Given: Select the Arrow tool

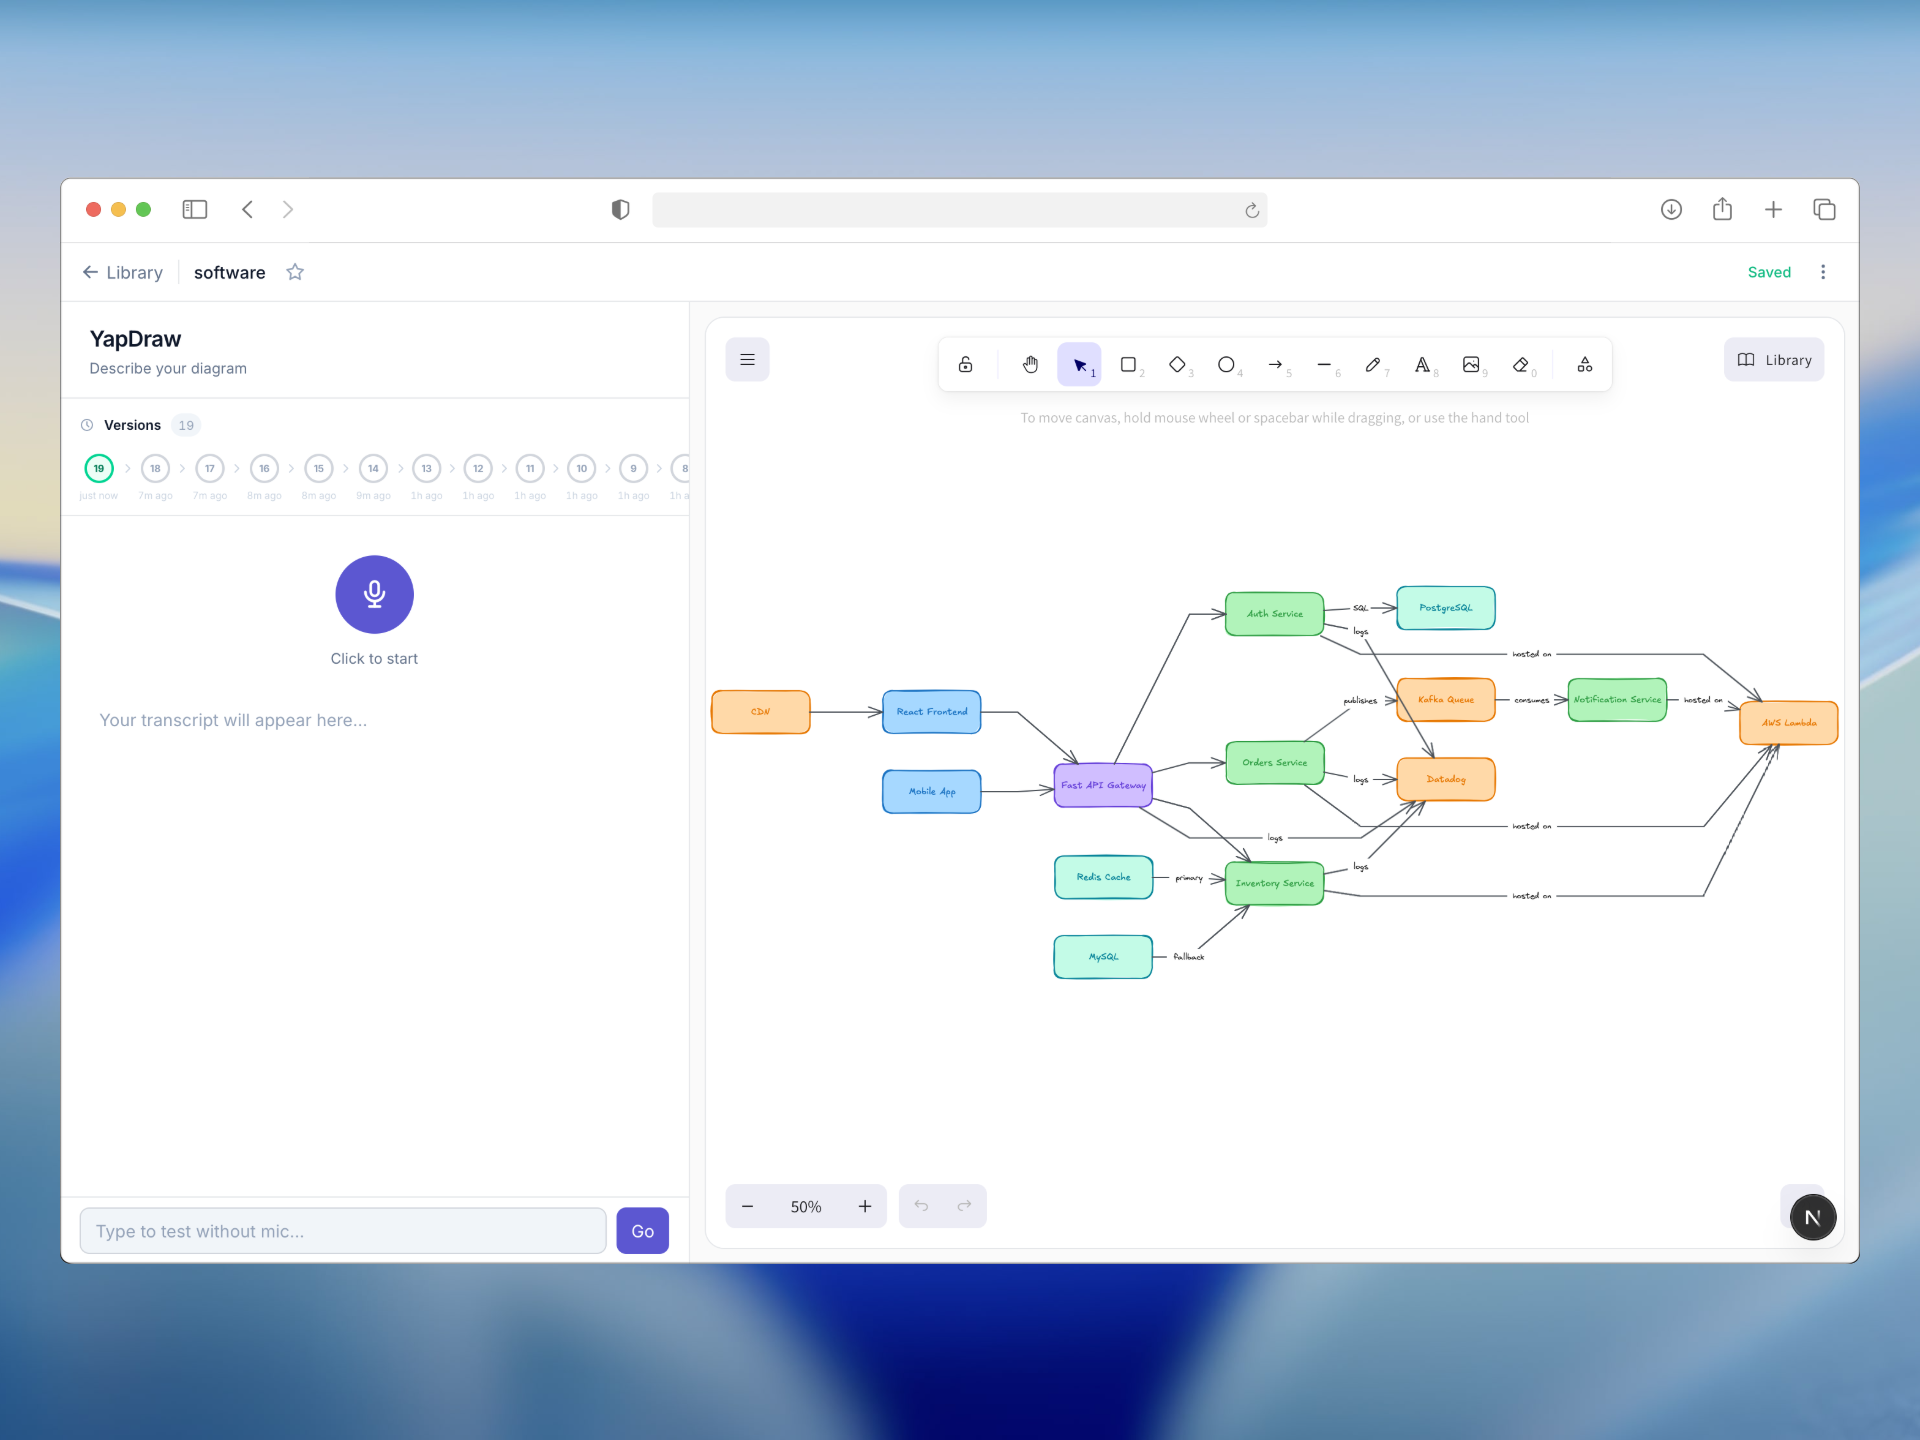Looking at the screenshot, I should (1275, 364).
